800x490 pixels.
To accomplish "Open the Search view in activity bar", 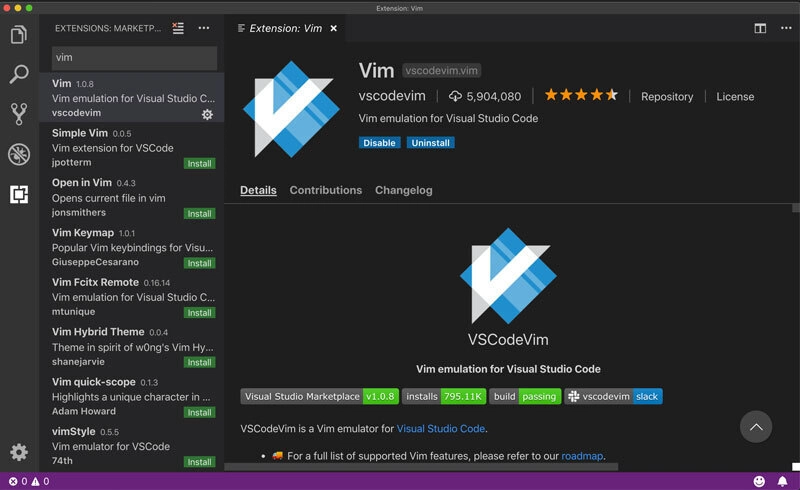I will (18, 74).
